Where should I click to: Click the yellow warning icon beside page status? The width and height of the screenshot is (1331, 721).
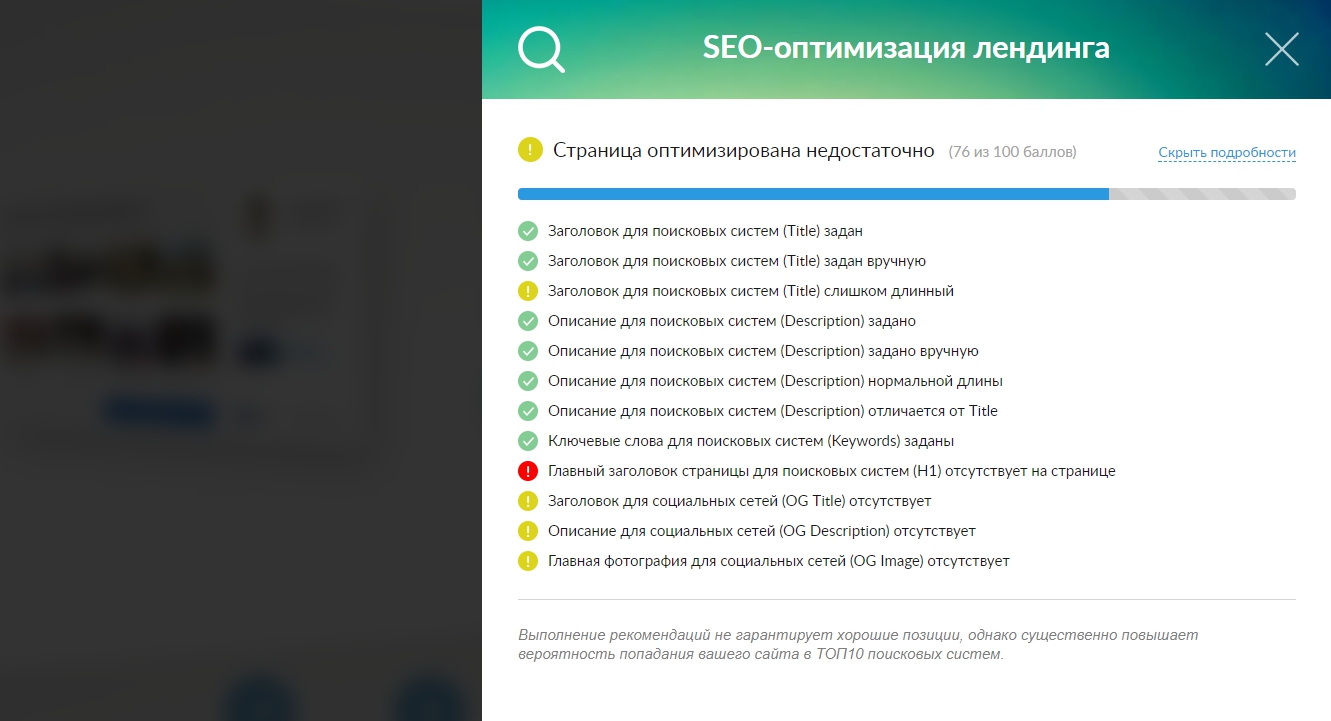click(x=529, y=151)
